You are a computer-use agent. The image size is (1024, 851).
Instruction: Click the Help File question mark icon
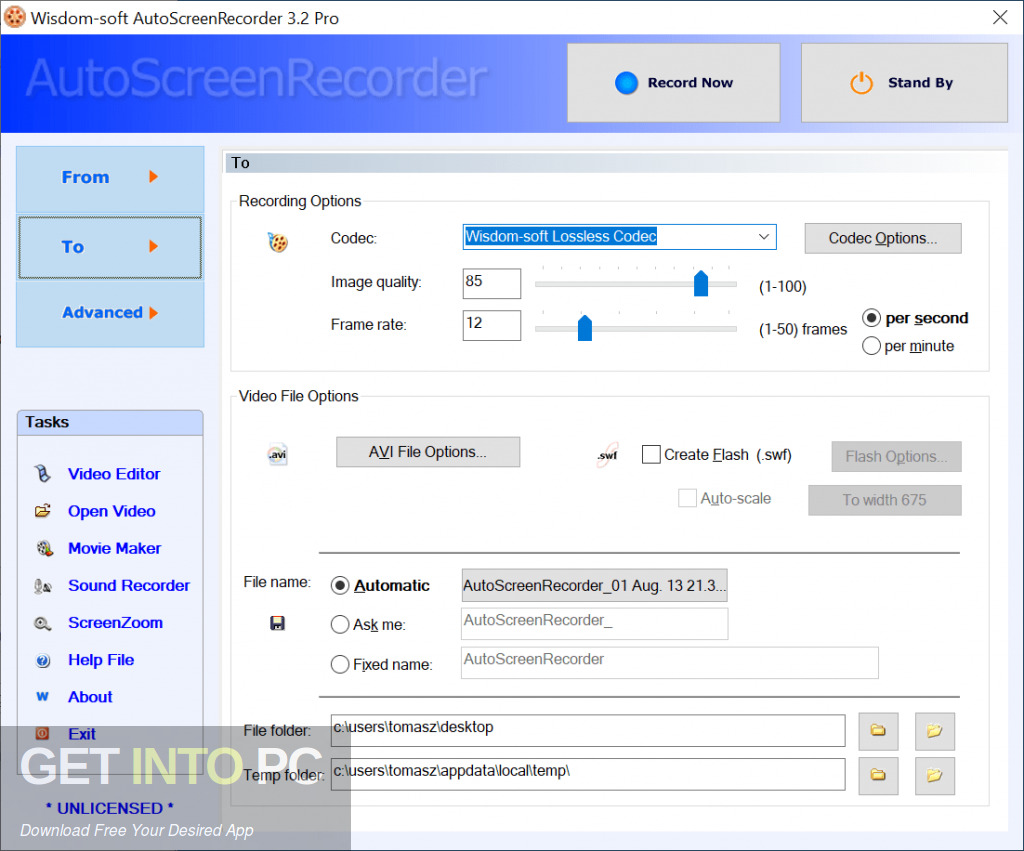click(x=42, y=660)
